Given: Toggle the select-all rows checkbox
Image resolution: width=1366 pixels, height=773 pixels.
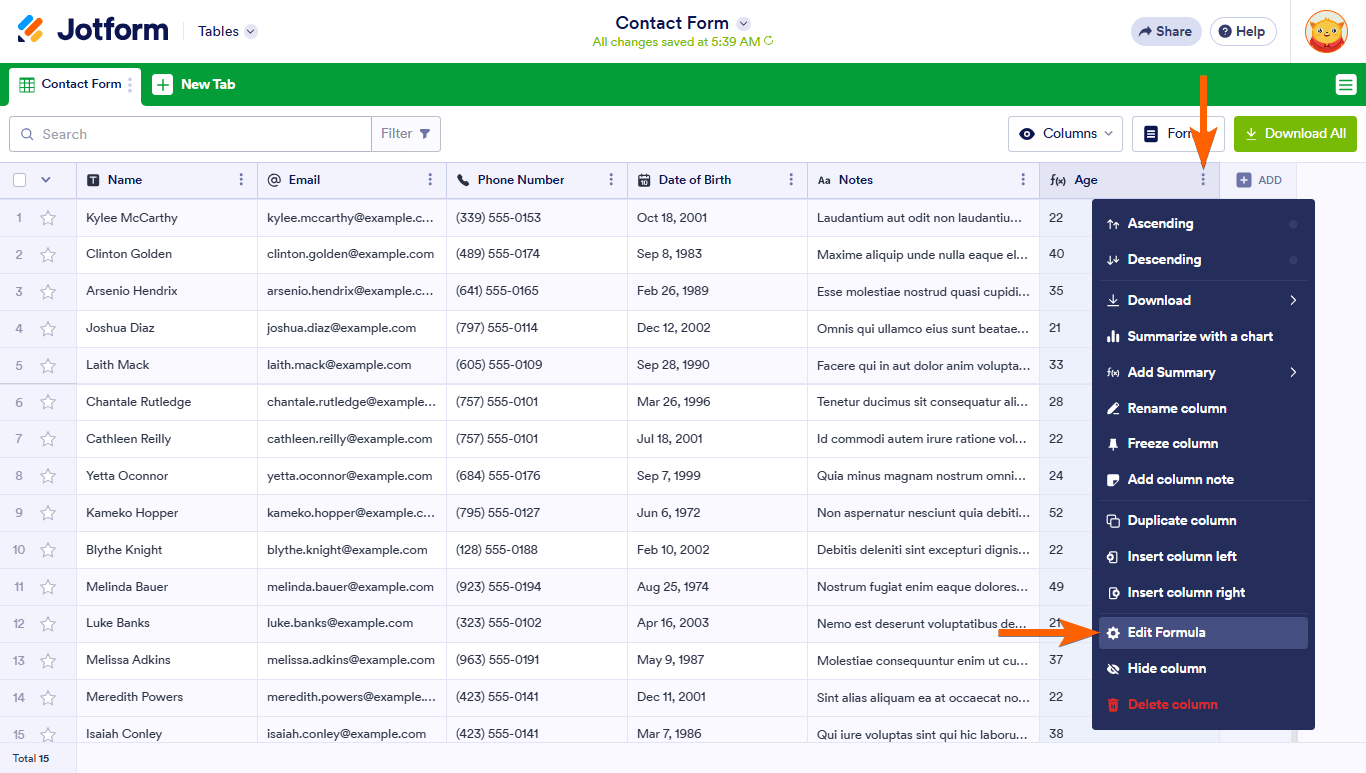Looking at the screenshot, I should [20, 180].
